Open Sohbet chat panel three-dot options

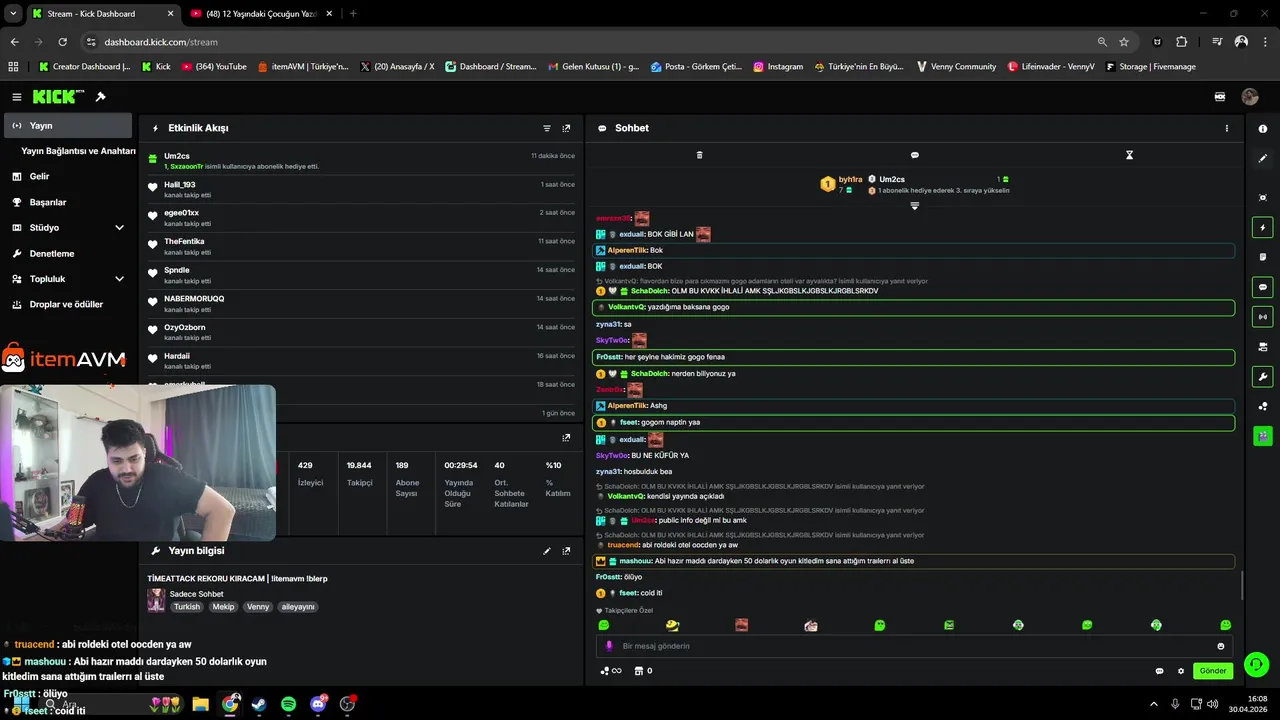pos(1227,128)
